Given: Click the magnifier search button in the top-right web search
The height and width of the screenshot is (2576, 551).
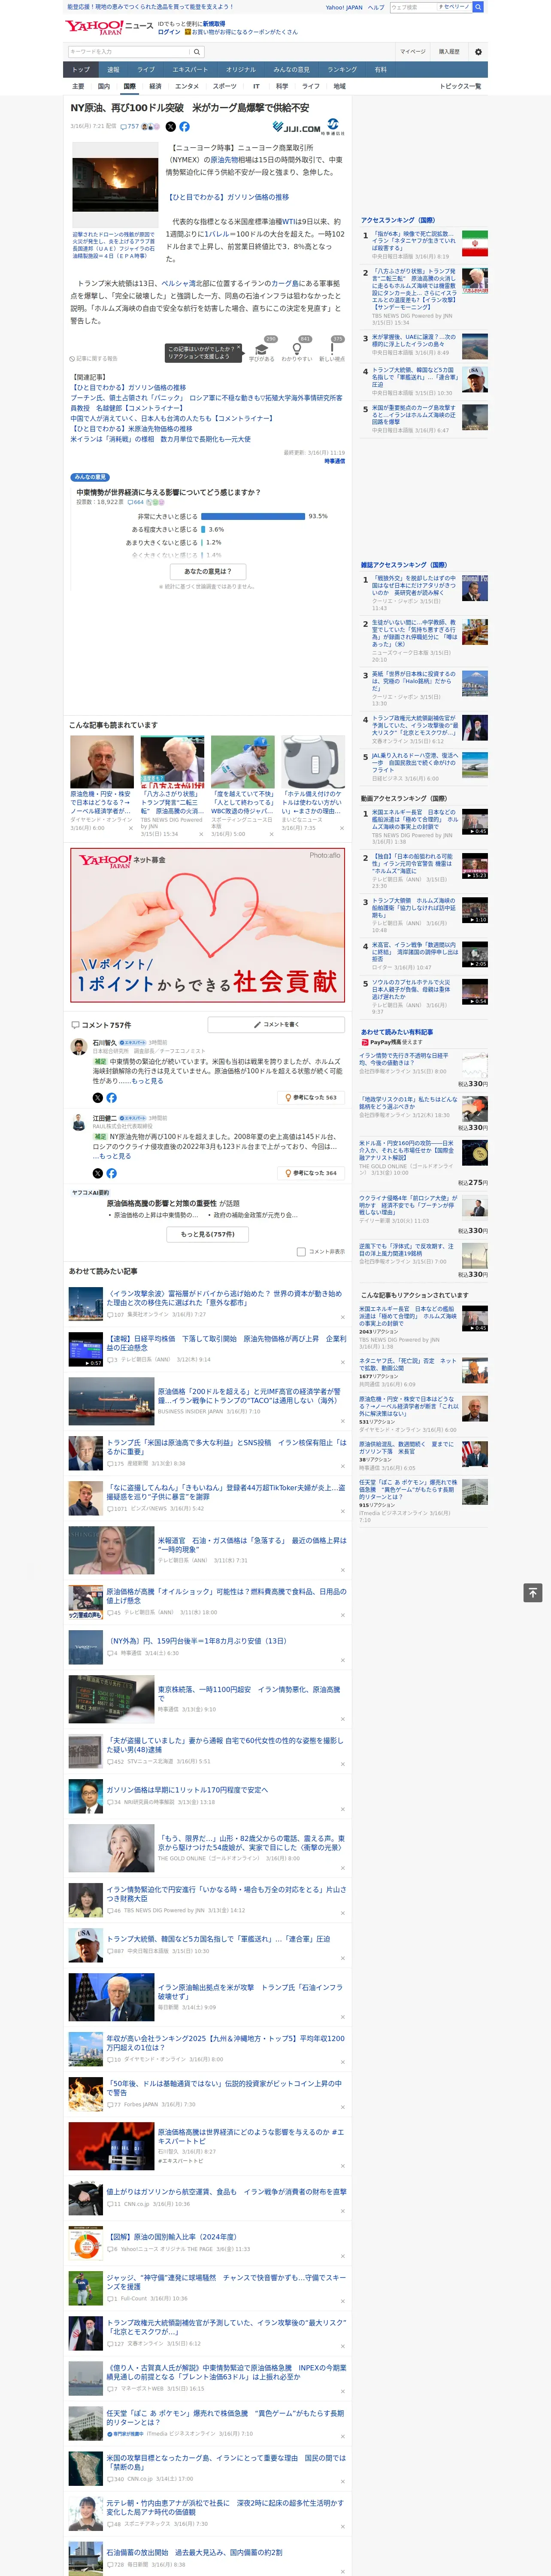Looking at the screenshot, I should click(478, 7).
